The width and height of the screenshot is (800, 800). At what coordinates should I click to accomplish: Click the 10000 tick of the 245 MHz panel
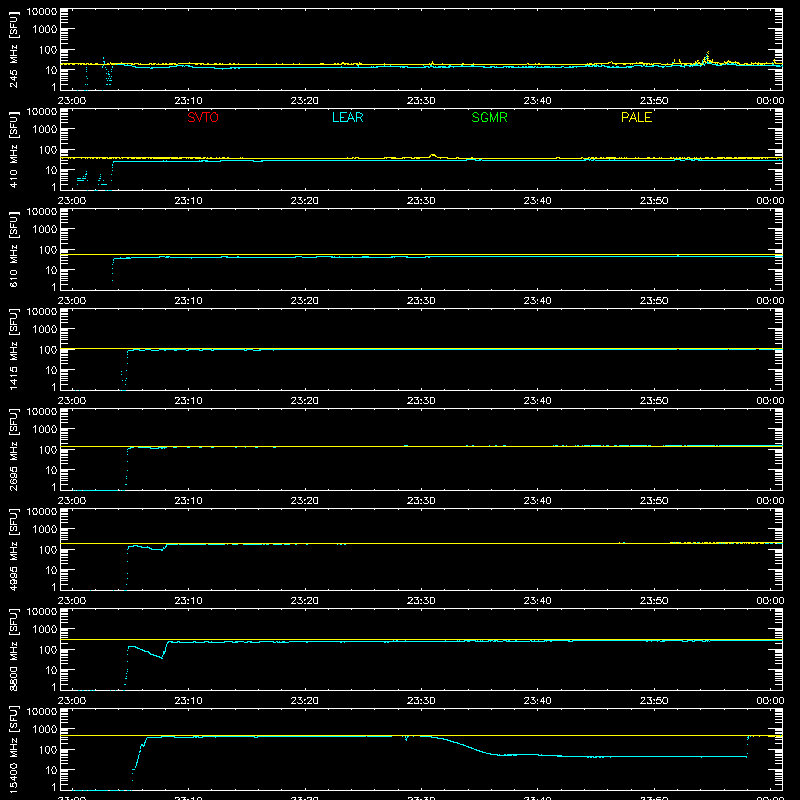(x=42, y=12)
